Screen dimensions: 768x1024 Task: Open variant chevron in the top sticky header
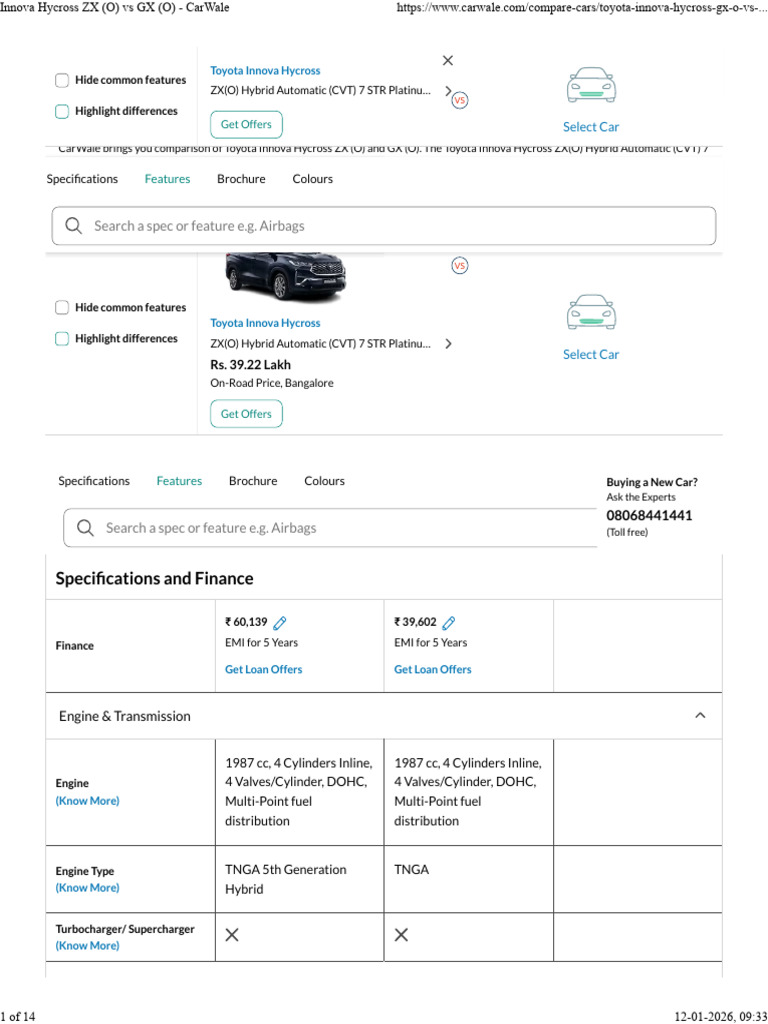click(x=448, y=91)
